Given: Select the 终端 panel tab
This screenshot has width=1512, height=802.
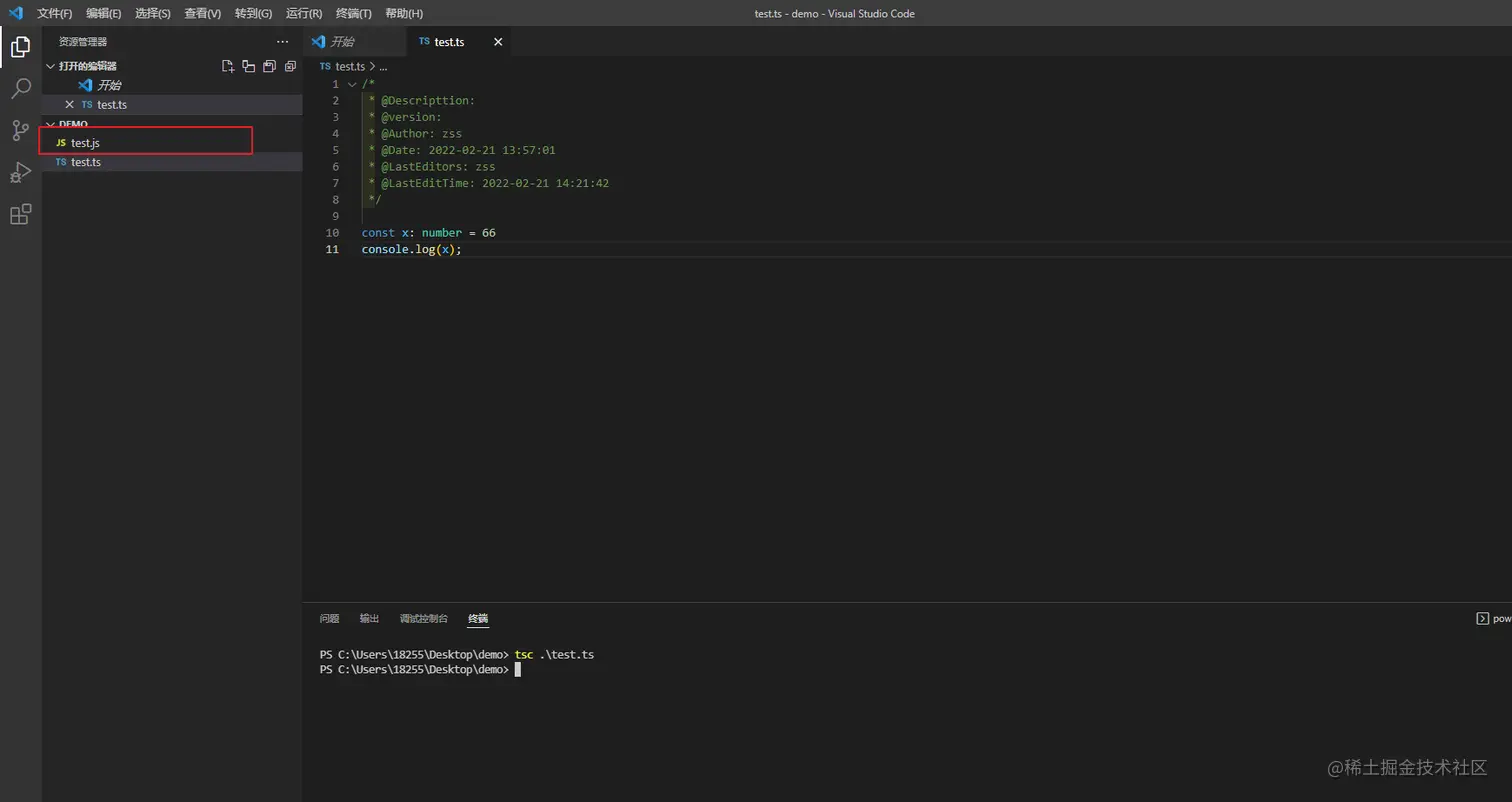Looking at the screenshot, I should pyautogui.click(x=478, y=619).
